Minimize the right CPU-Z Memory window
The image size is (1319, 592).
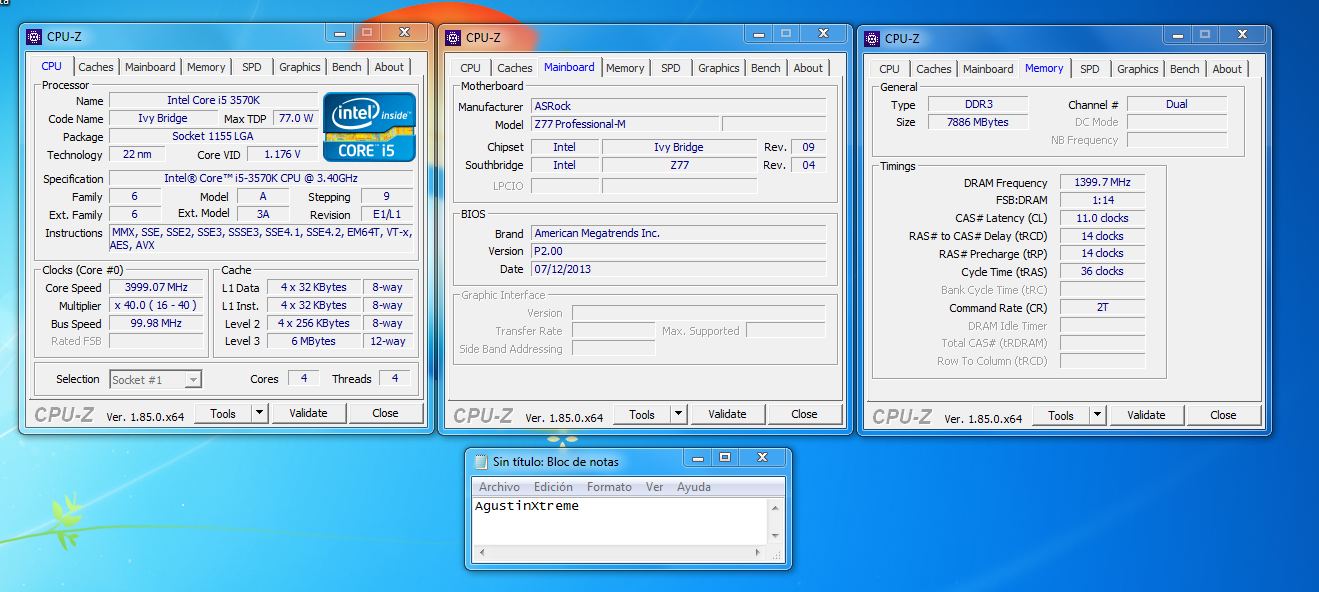coord(1178,36)
